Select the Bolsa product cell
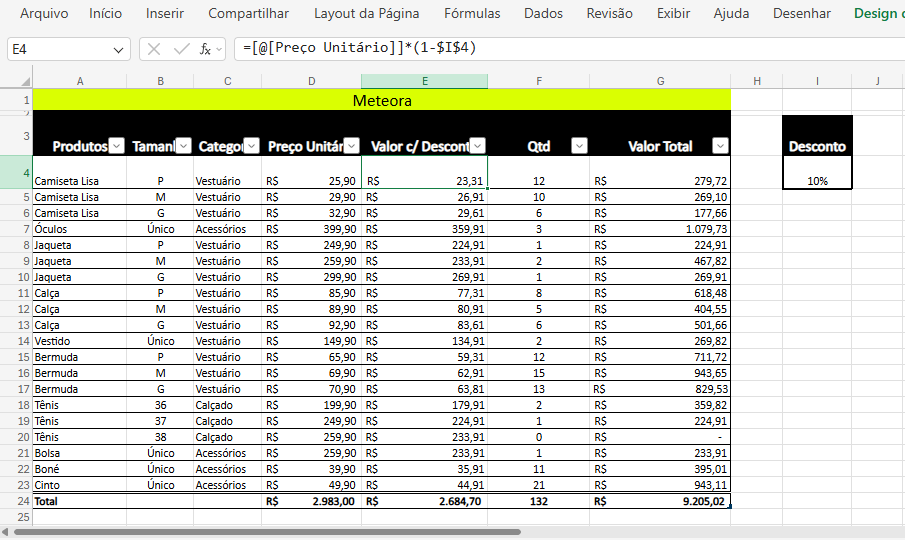 80,453
